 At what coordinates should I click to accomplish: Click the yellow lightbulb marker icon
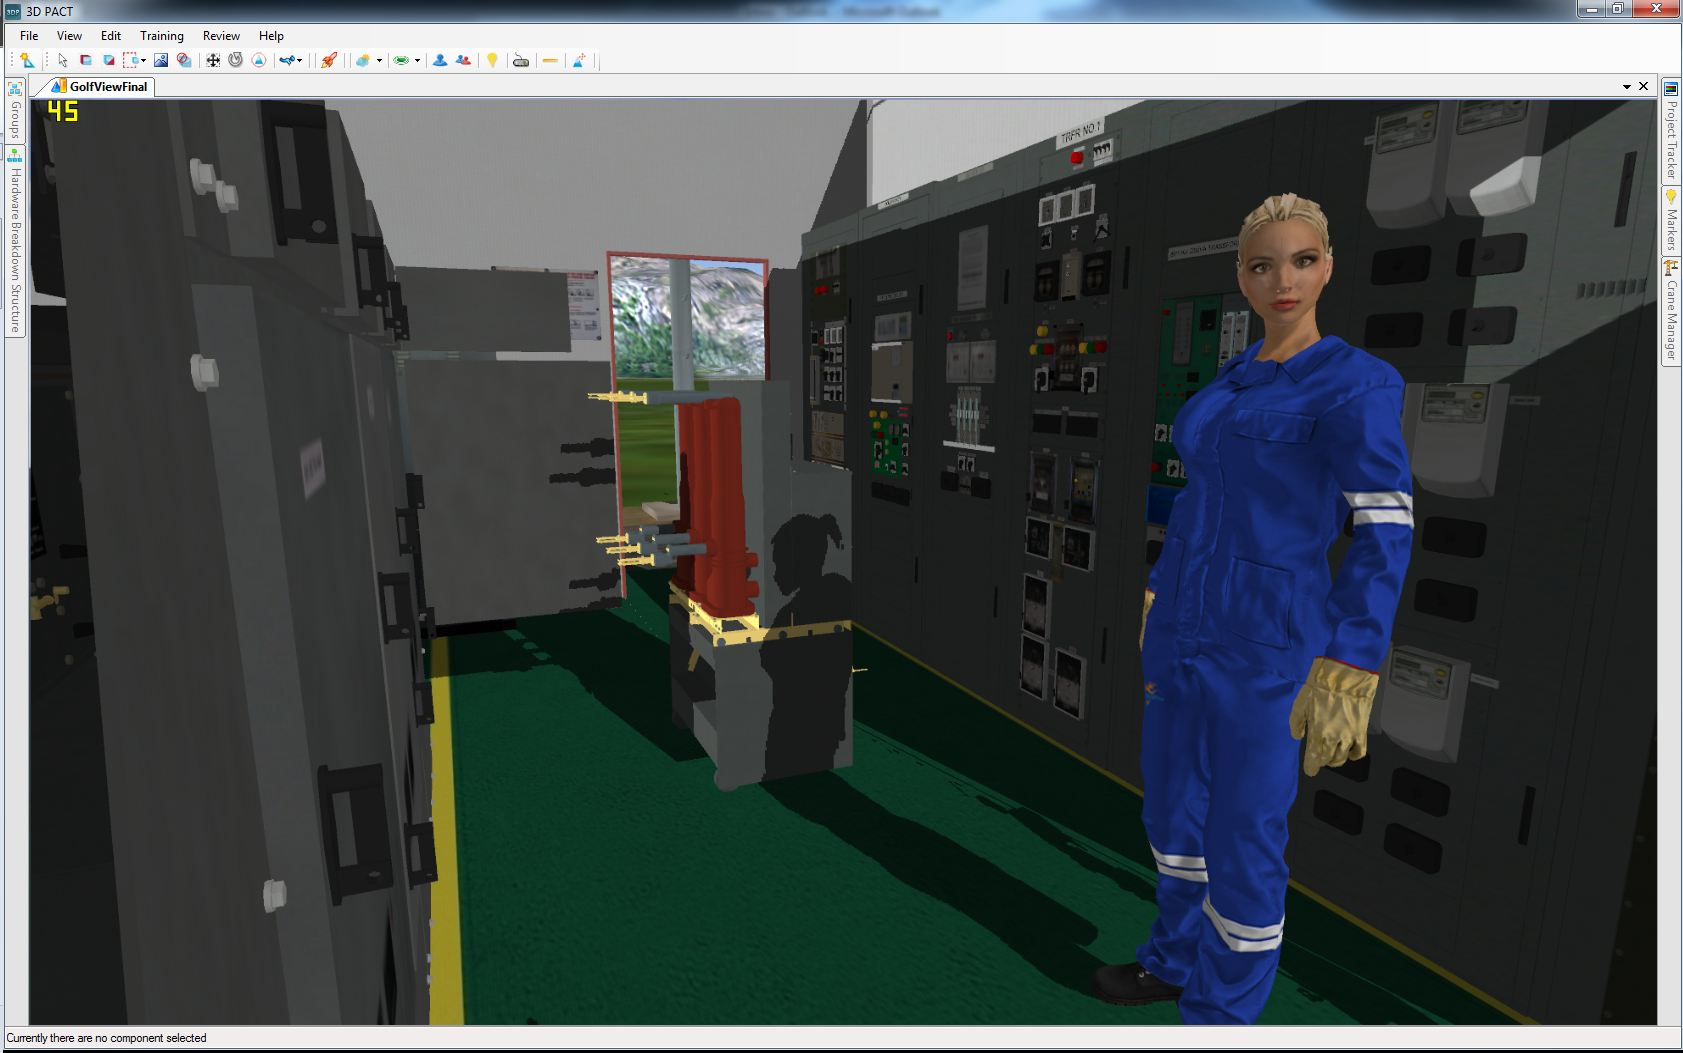pos(492,60)
